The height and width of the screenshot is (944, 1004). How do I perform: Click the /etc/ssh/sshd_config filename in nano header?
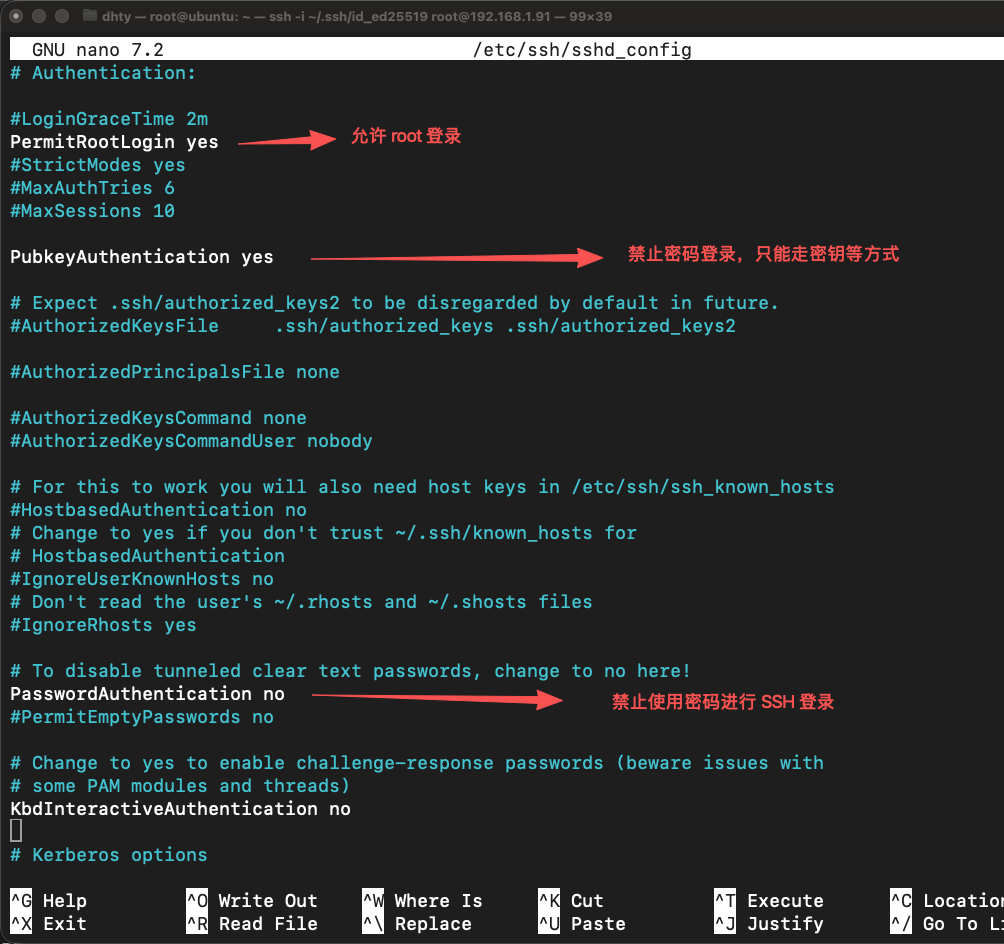pos(582,50)
